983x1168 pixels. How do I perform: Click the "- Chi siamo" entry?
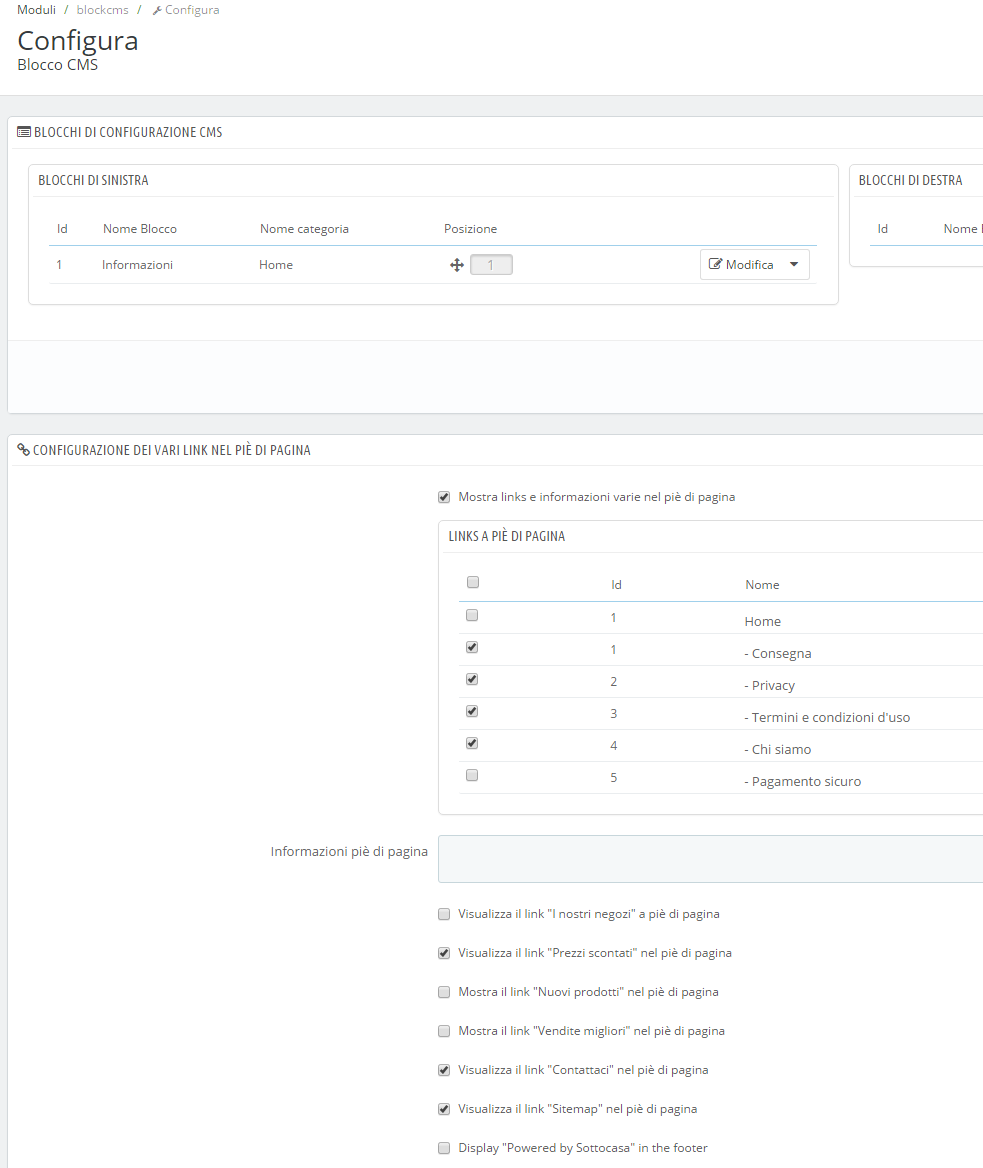[x=778, y=749]
